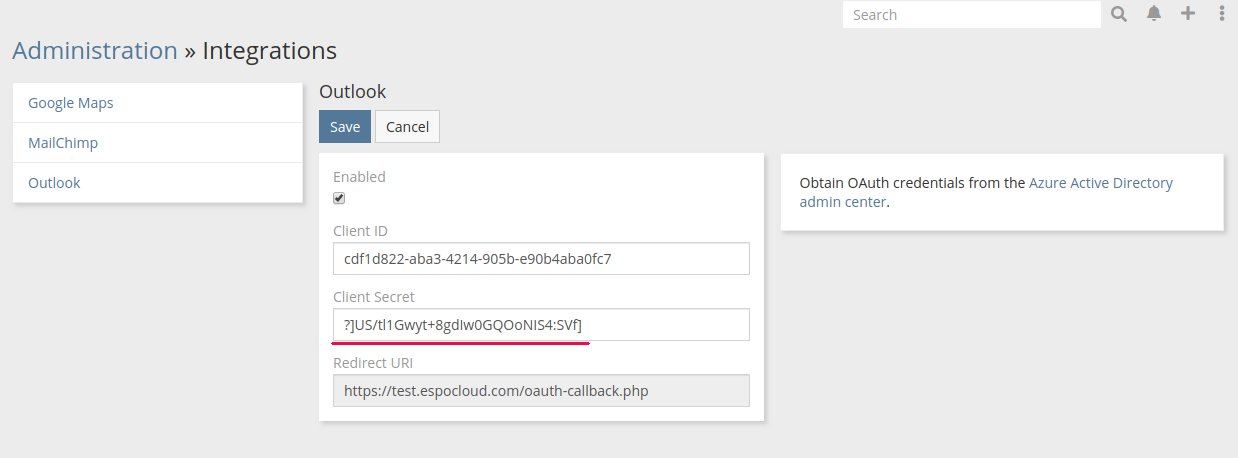Uncheck the Enabled checkbox
The height and width of the screenshot is (458, 1238).
pyautogui.click(x=339, y=198)
